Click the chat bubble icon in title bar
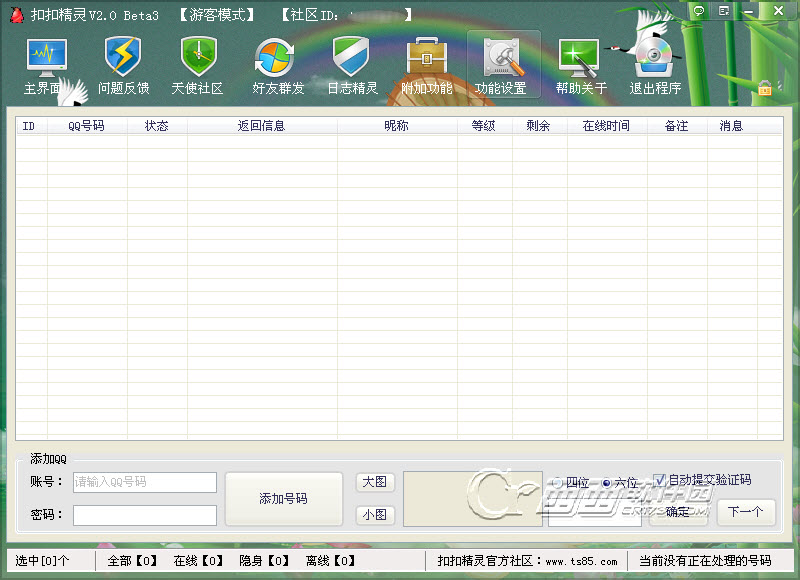The width and height of the screenshot is (800, 580). click(x=699, y=11)
